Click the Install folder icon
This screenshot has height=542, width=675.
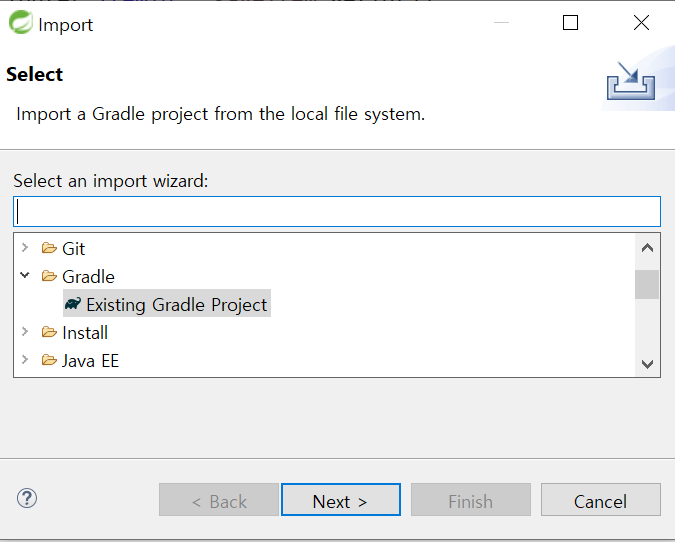click(49, 333)
